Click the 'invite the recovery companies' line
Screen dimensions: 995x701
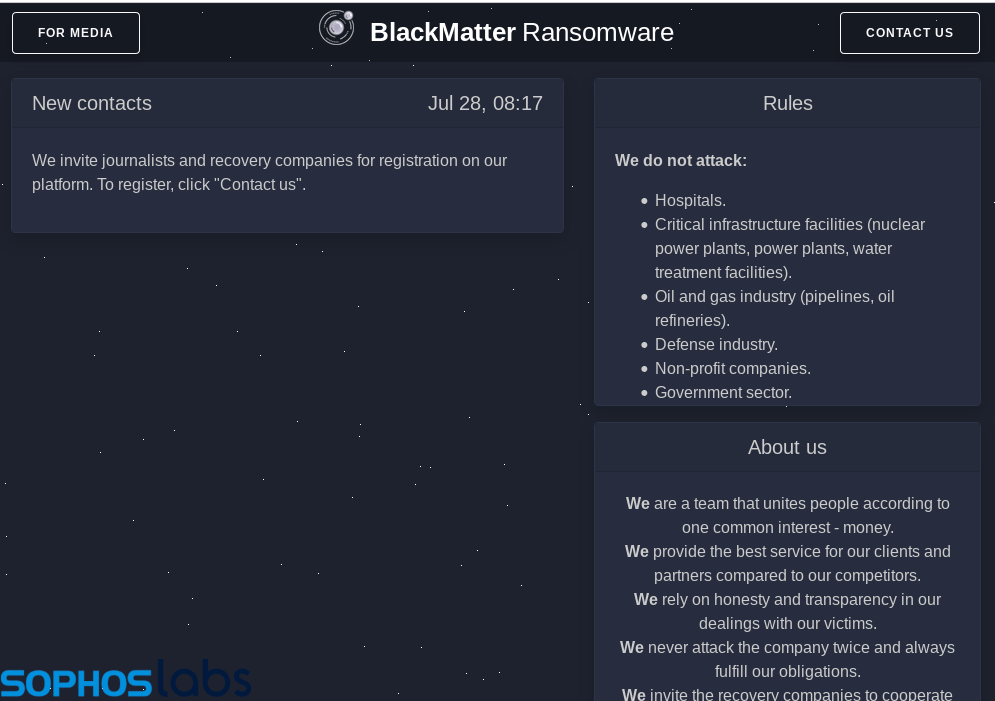pyautogui.click(x=787, y=694)
